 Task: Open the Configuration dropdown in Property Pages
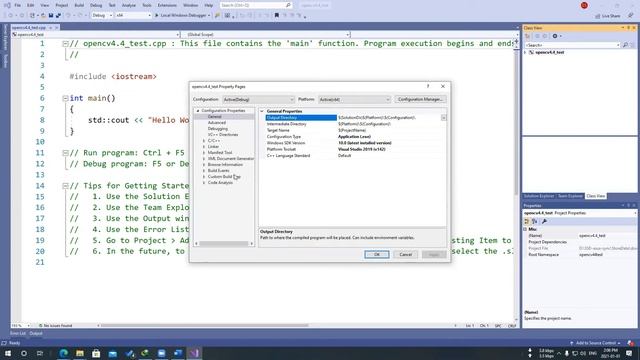[x=258, y=100]
